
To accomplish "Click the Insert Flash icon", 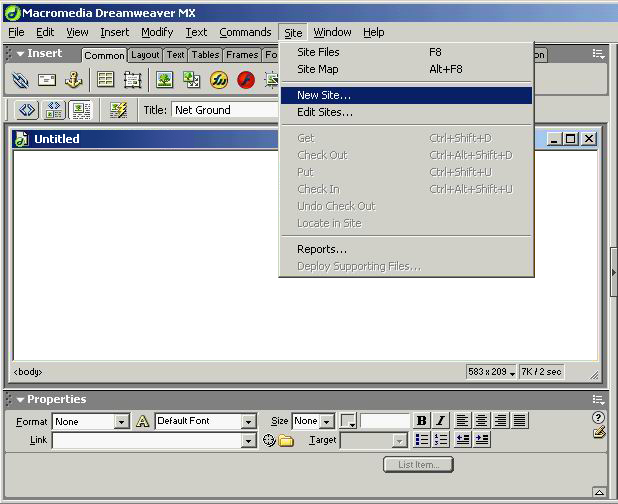I will pos(246,80).
